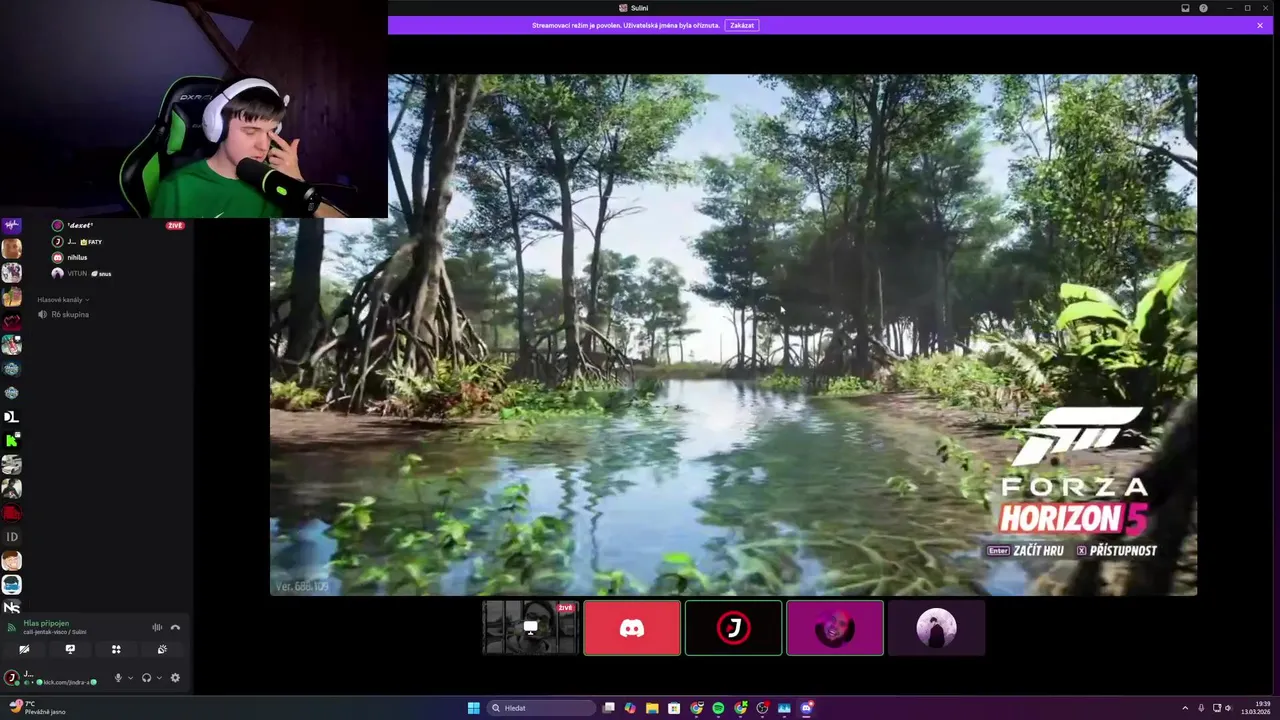The image size is (1280, 720).
Task: Open Discord user settings gear
Action: [x=175, y=678]
